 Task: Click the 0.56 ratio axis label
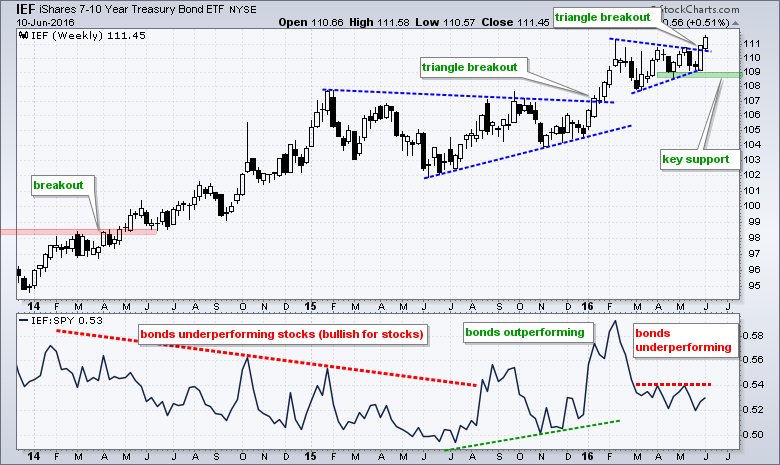point(753,360)
